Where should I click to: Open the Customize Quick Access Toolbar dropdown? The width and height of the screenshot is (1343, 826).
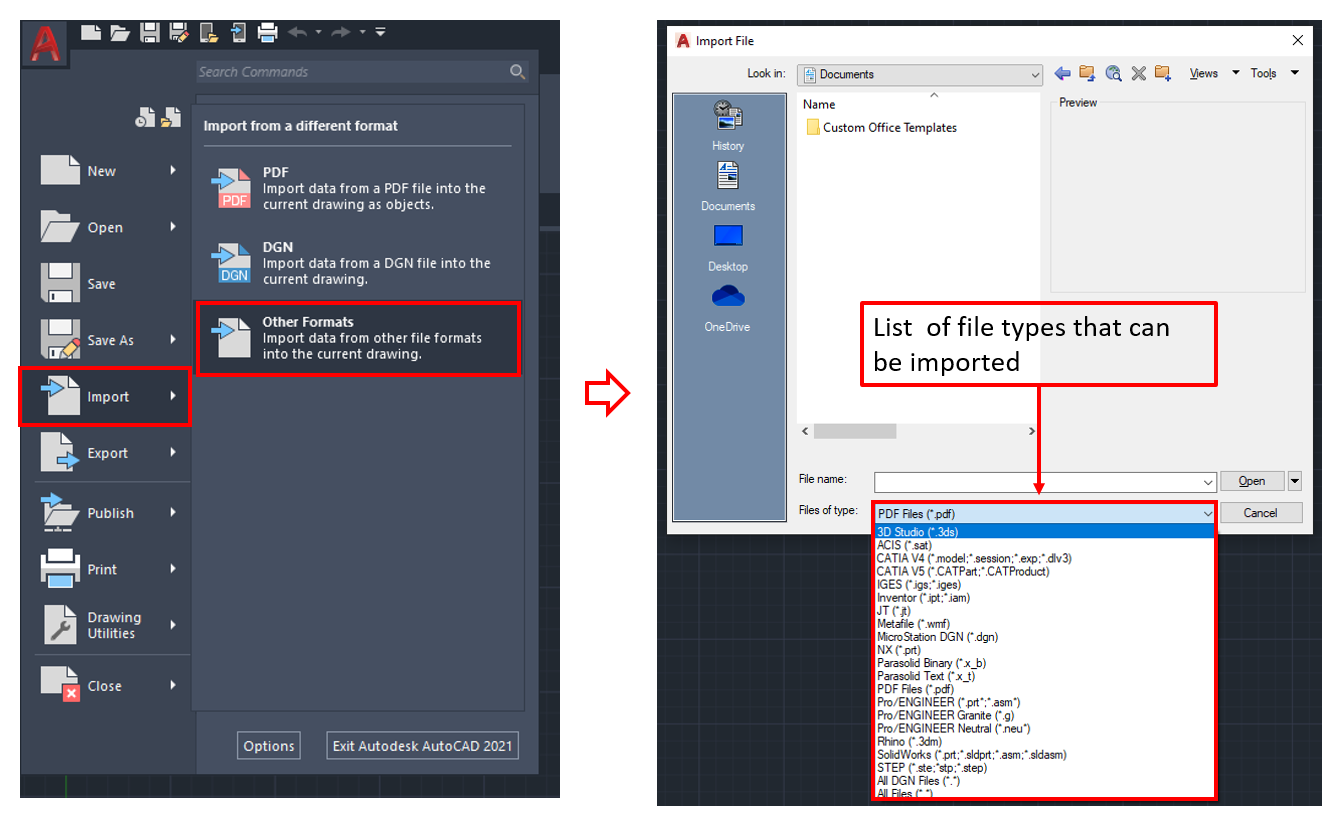[x=380, y=32]
